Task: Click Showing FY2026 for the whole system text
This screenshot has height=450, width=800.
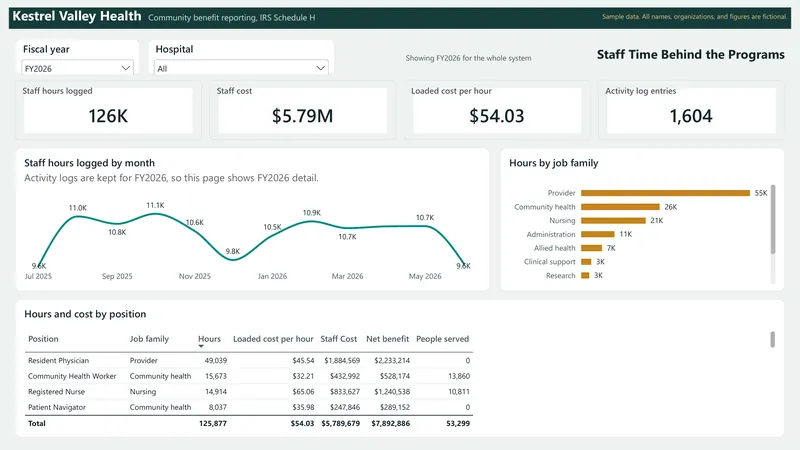Action: click(x=468, y=58)
